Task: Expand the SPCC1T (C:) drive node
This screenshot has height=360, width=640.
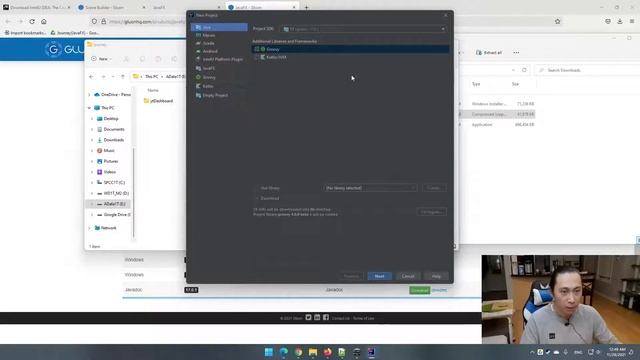Action: pyautogui.click(x=92, y=182)
